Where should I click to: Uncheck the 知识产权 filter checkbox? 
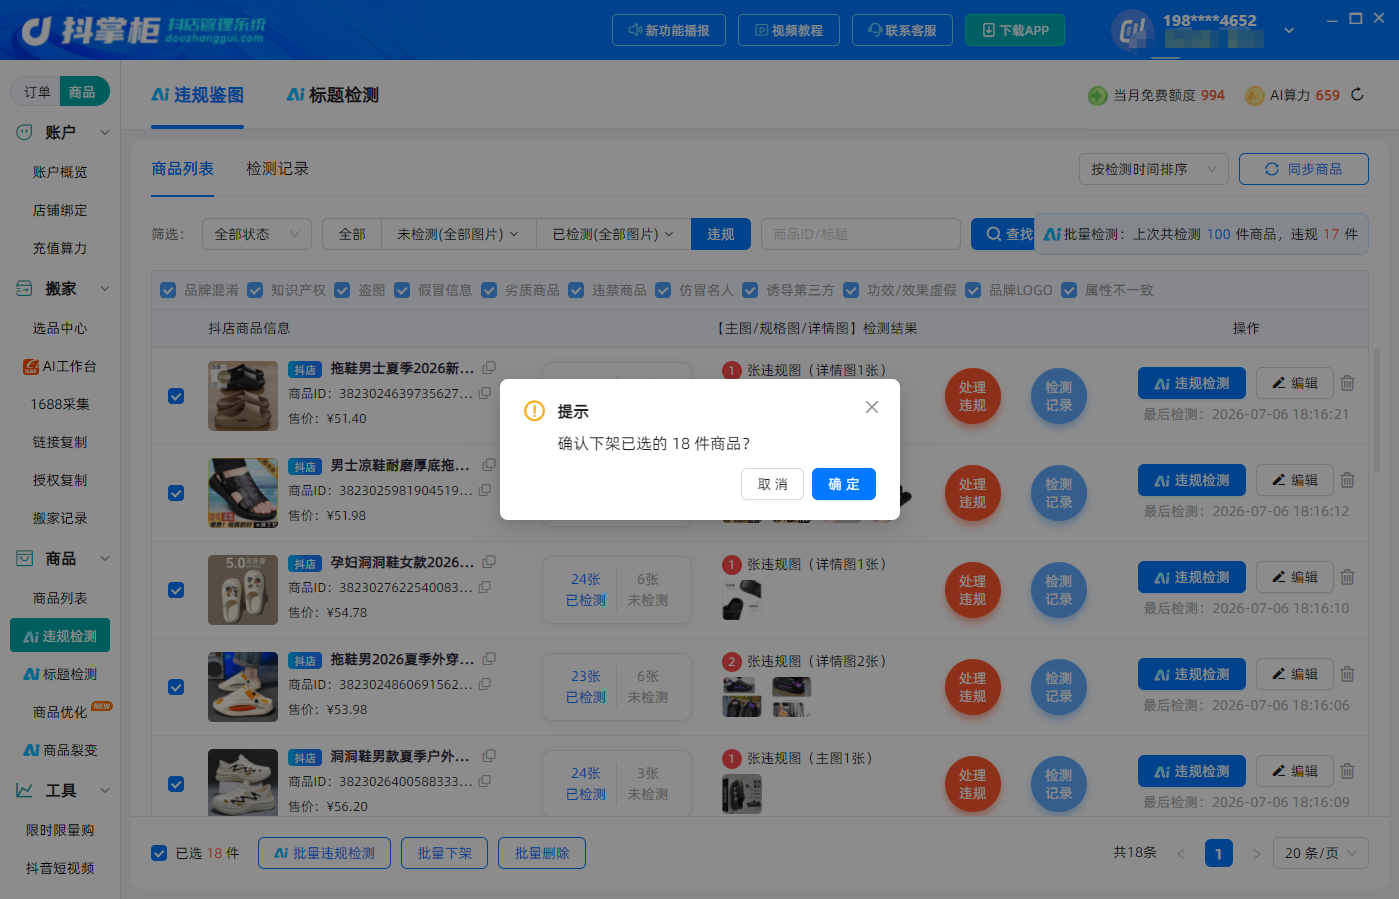[x=255, y=290]
